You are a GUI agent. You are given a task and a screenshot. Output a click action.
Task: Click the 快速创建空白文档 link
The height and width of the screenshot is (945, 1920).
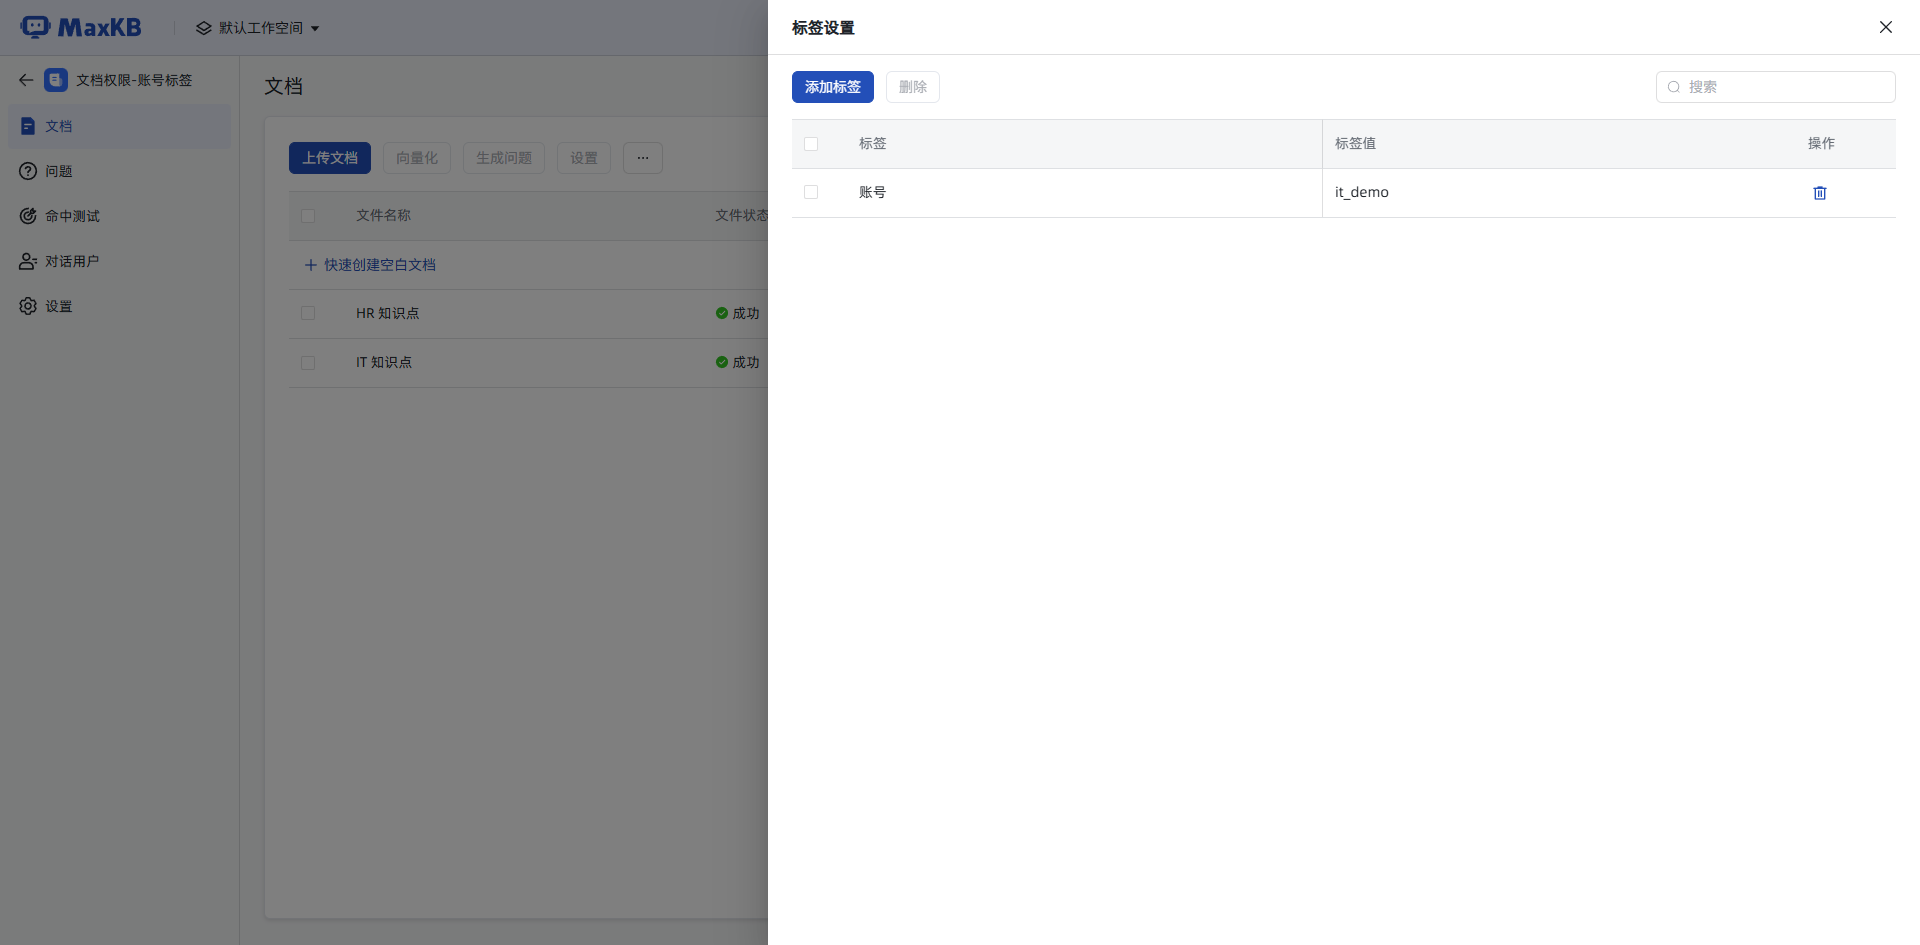[379, 265]
